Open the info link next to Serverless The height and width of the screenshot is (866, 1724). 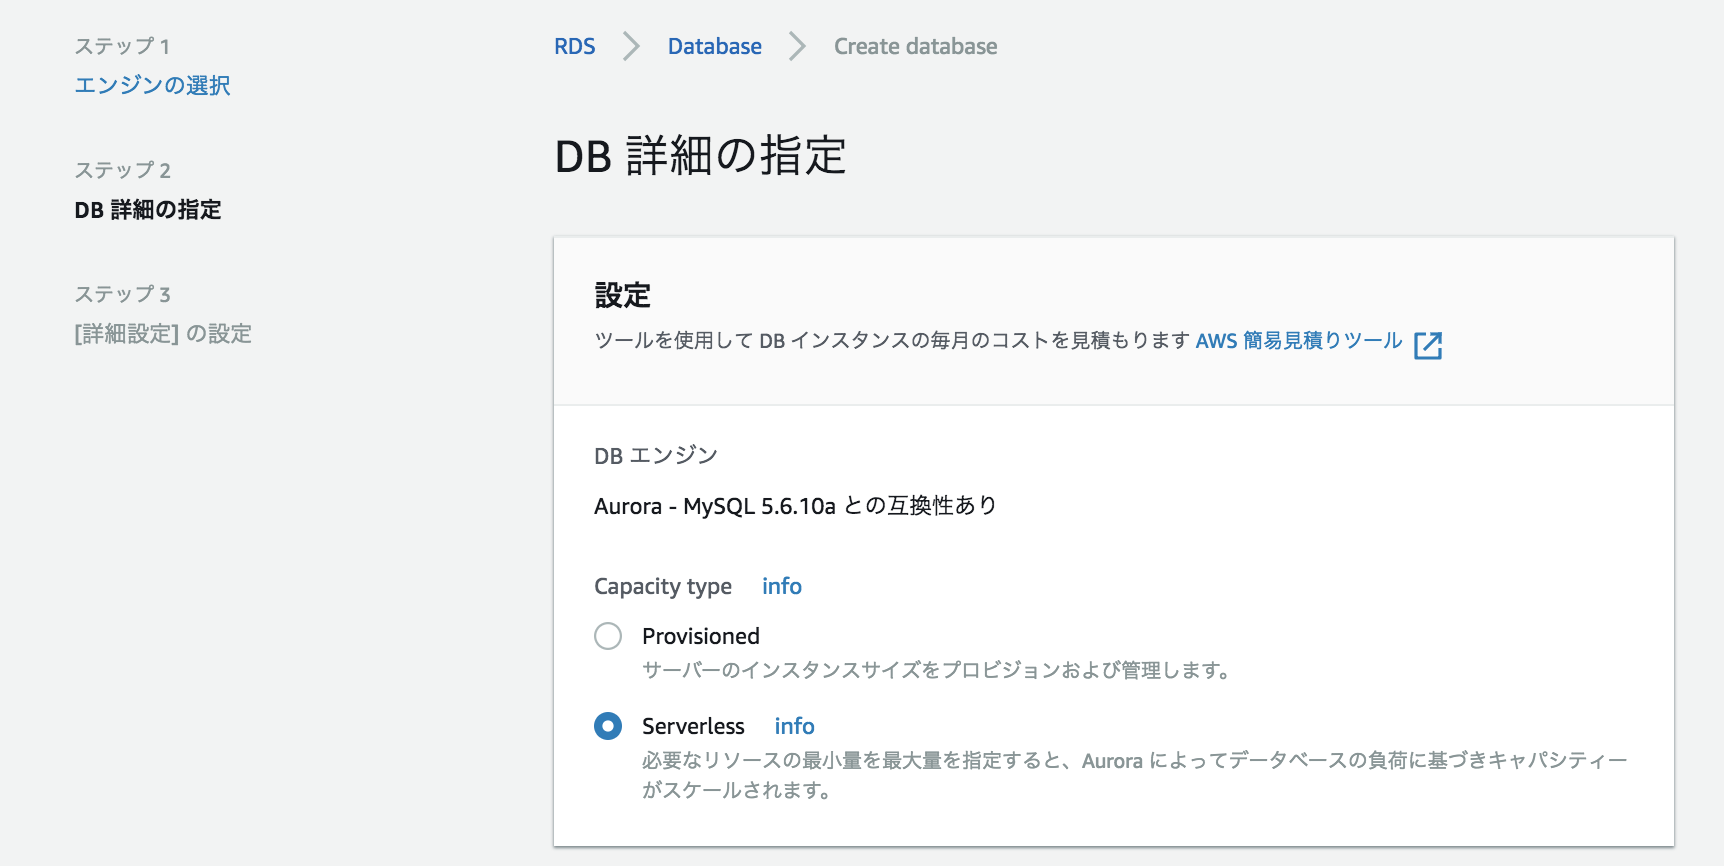(x=795, y=726)
